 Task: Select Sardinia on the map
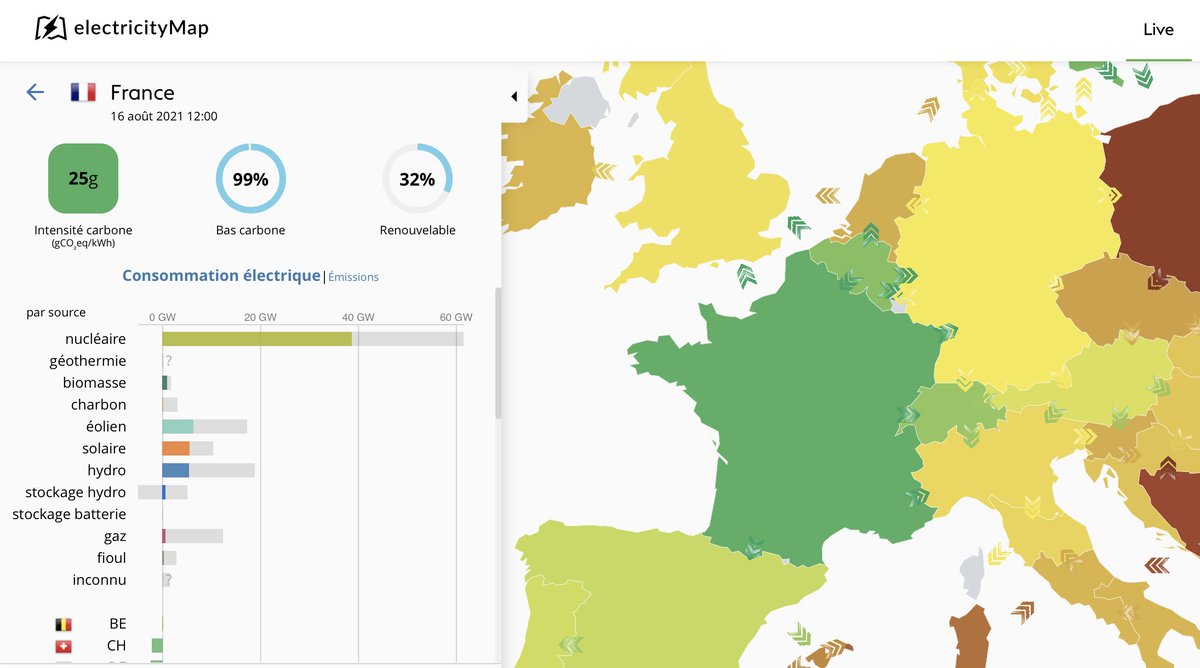click(x=970, y=637)
